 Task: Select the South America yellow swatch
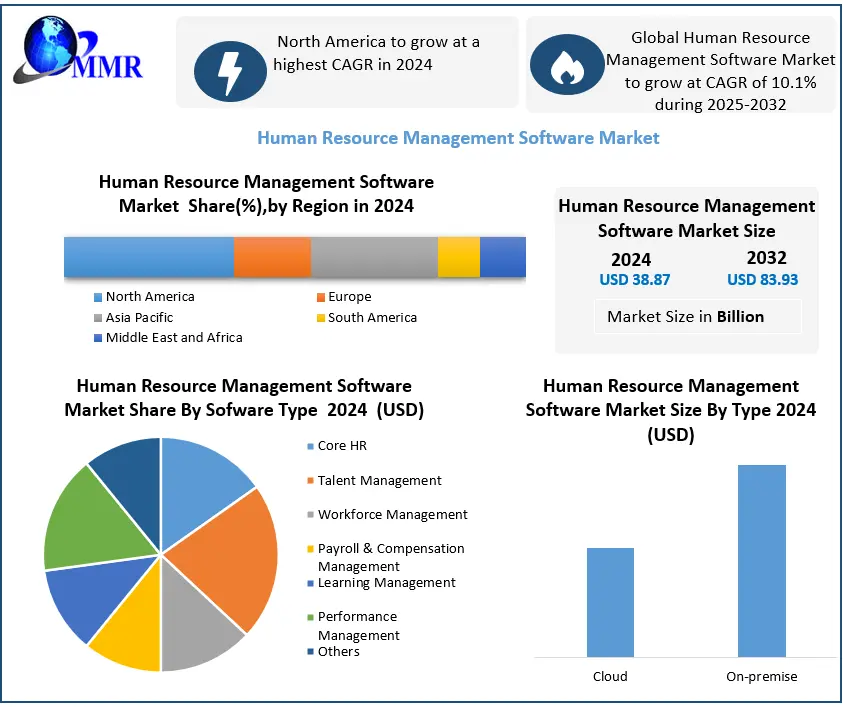[320, 317]
